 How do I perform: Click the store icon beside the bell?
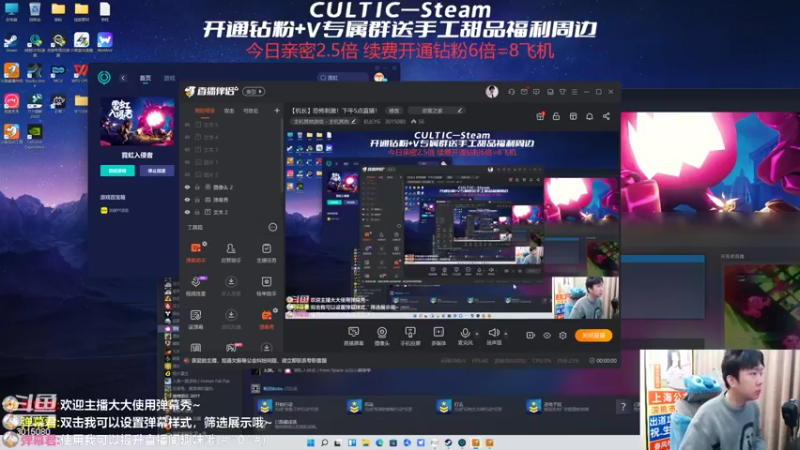(x=573, y=116)
